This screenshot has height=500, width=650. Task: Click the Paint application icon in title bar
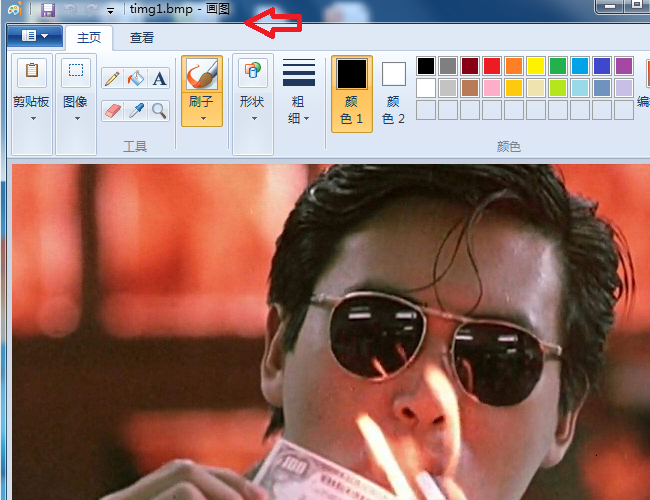[x=15, y=9]
